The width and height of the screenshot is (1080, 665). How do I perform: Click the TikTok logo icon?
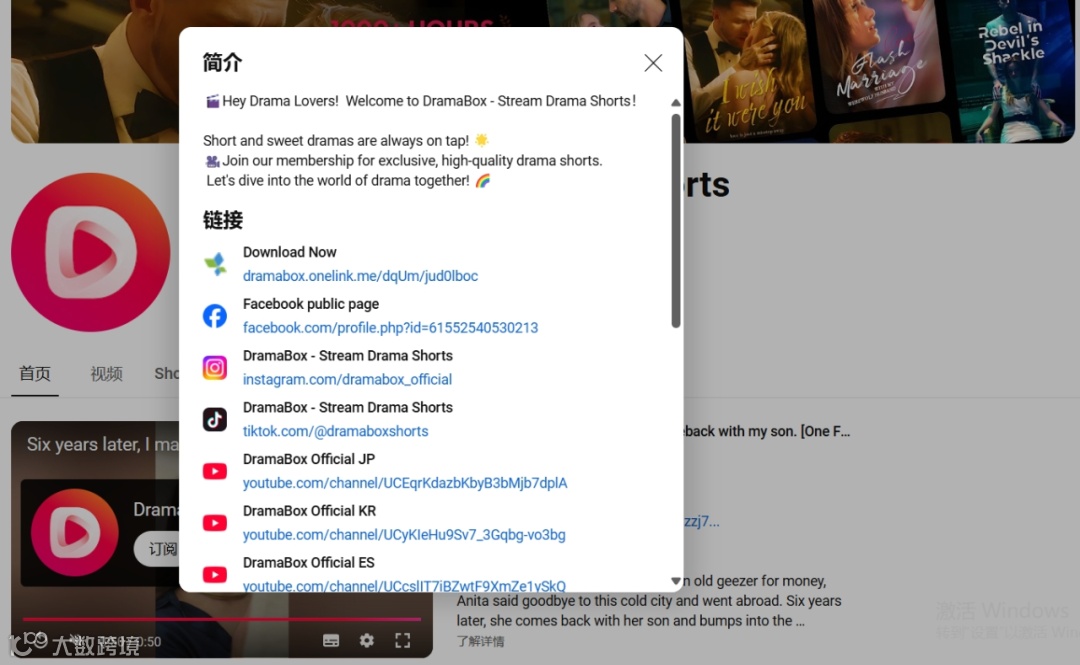(215, 419)
